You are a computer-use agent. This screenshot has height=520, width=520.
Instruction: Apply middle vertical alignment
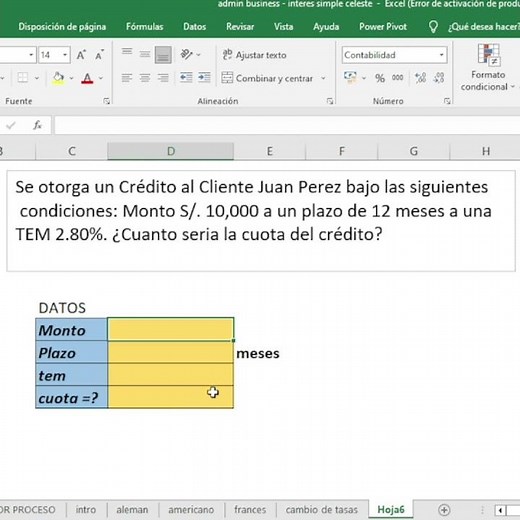pos(145,54)
